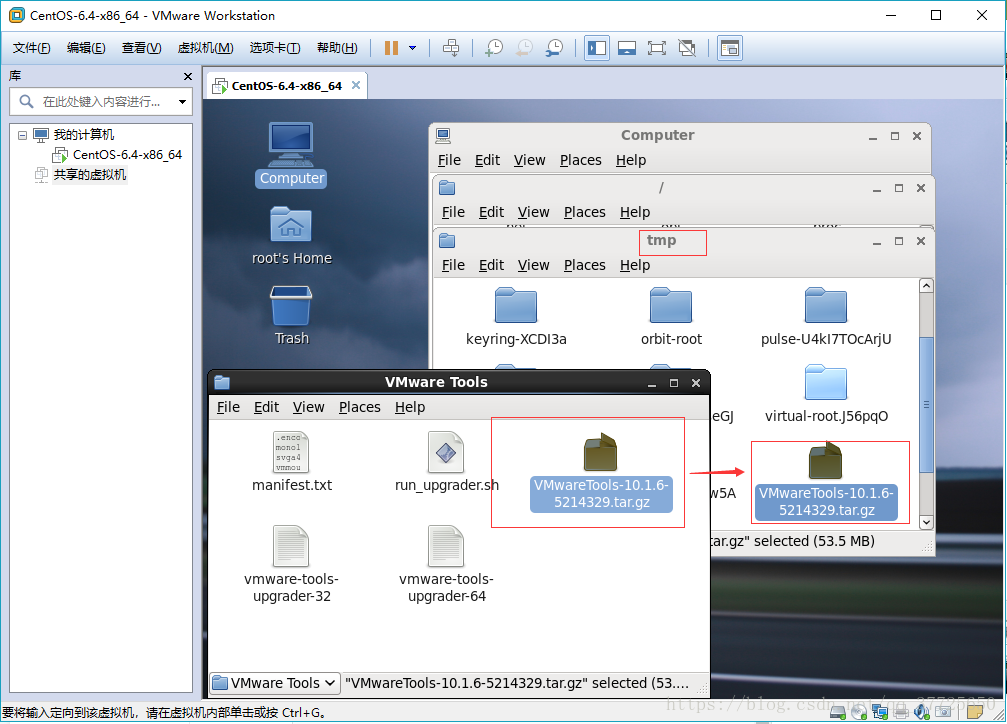
Task: Maximize the VMware Tools file window
Action: [674, 383]
